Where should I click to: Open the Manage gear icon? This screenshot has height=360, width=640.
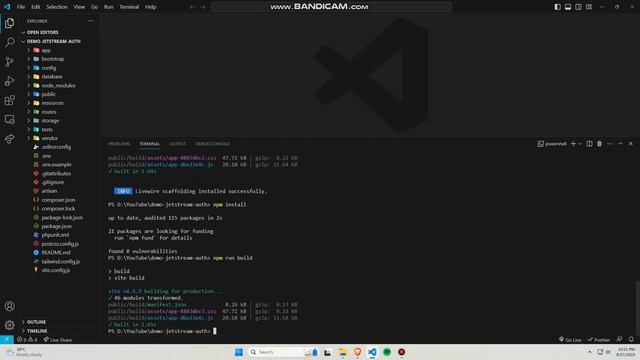9,325
